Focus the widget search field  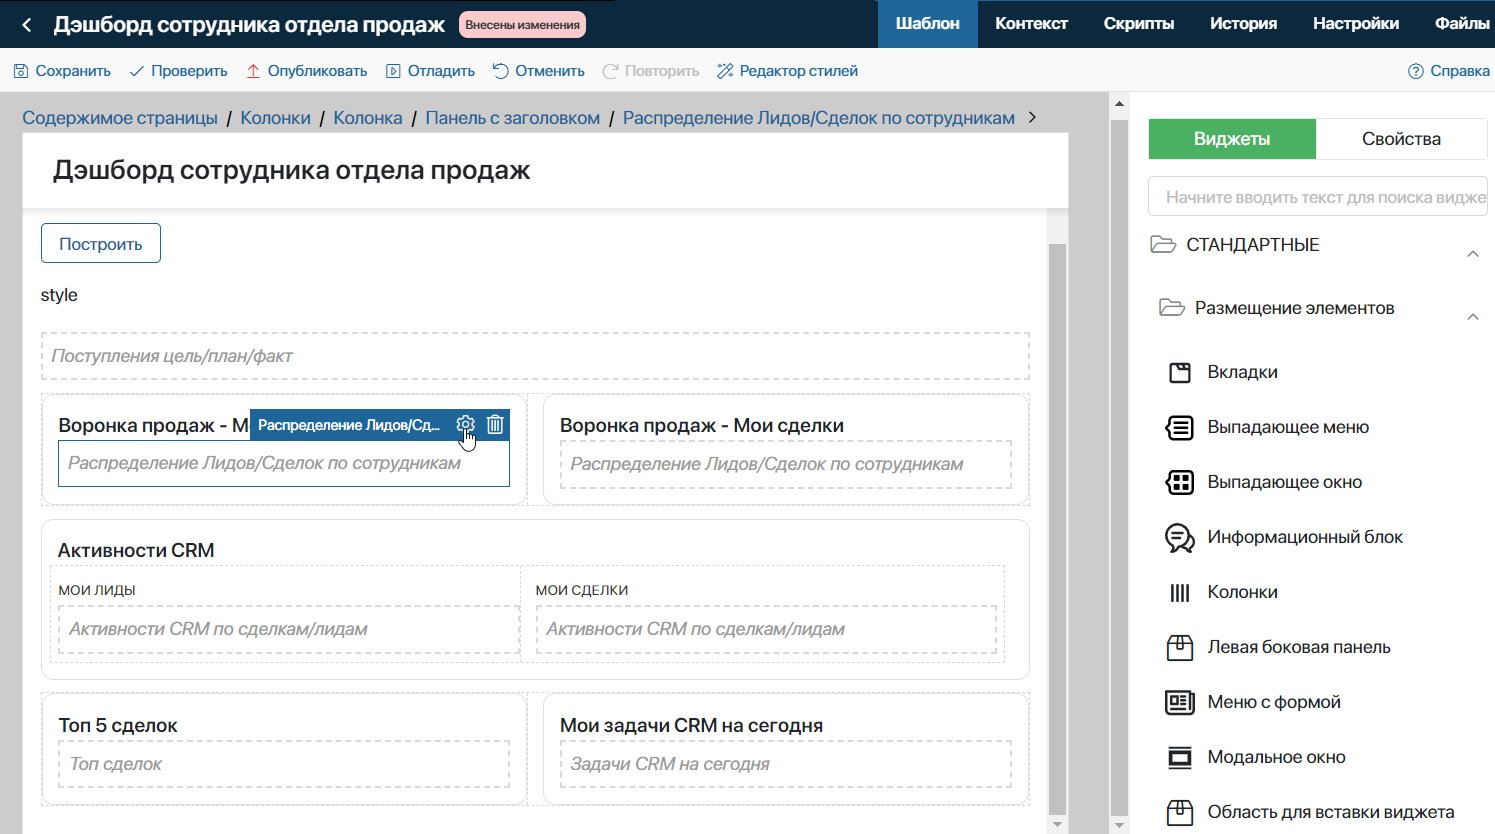click(x=1318, y=197)
